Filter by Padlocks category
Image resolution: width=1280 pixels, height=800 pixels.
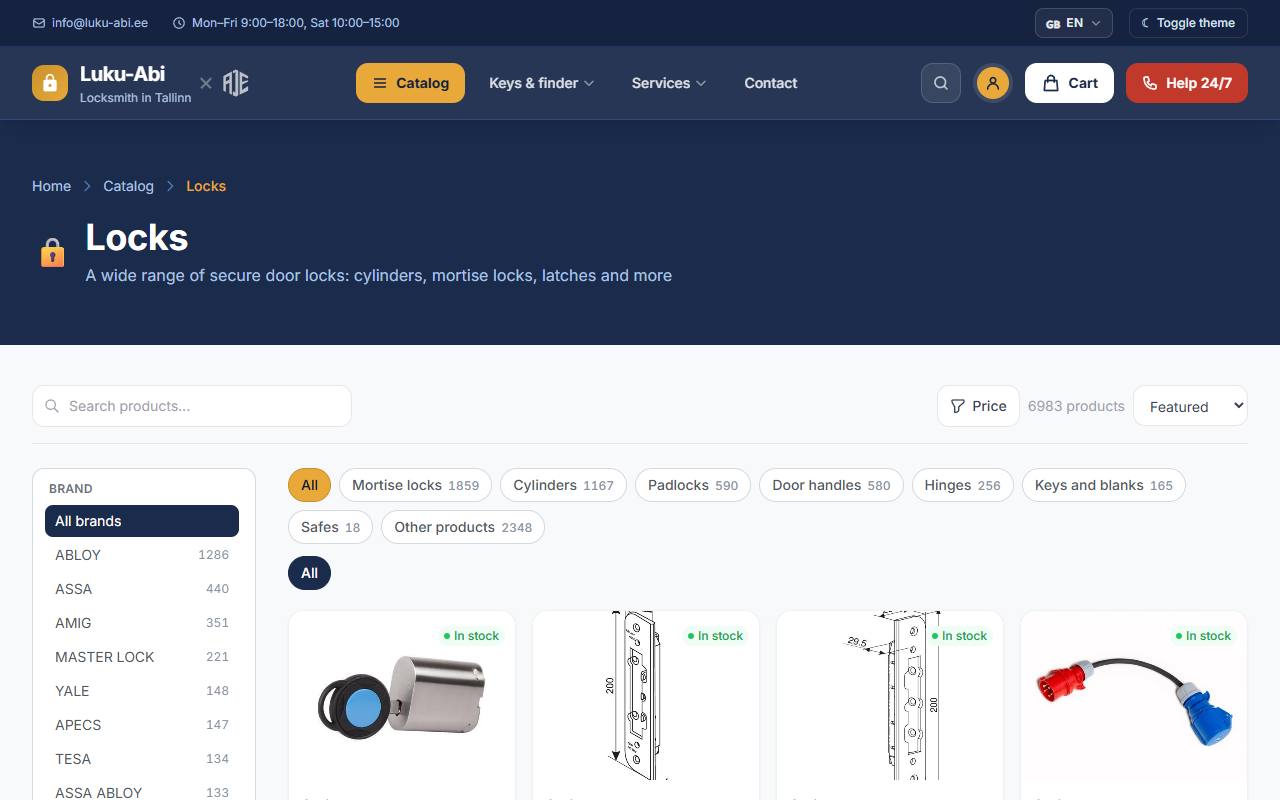pyautogui.click(x=693, y=485)
